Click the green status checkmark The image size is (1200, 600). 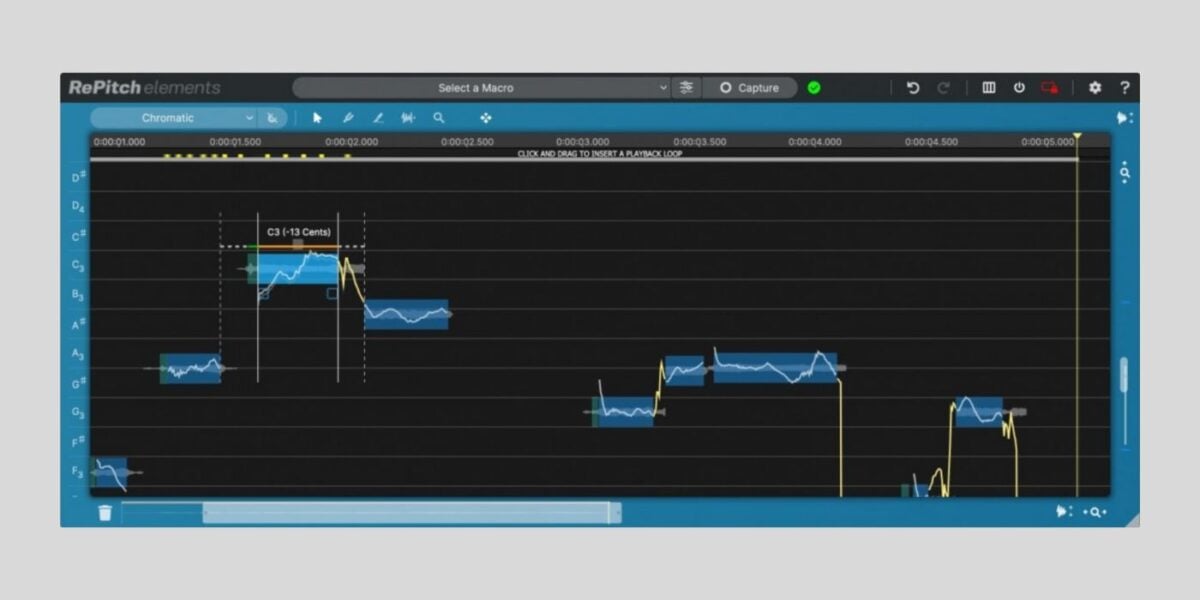tap(814, 88)
